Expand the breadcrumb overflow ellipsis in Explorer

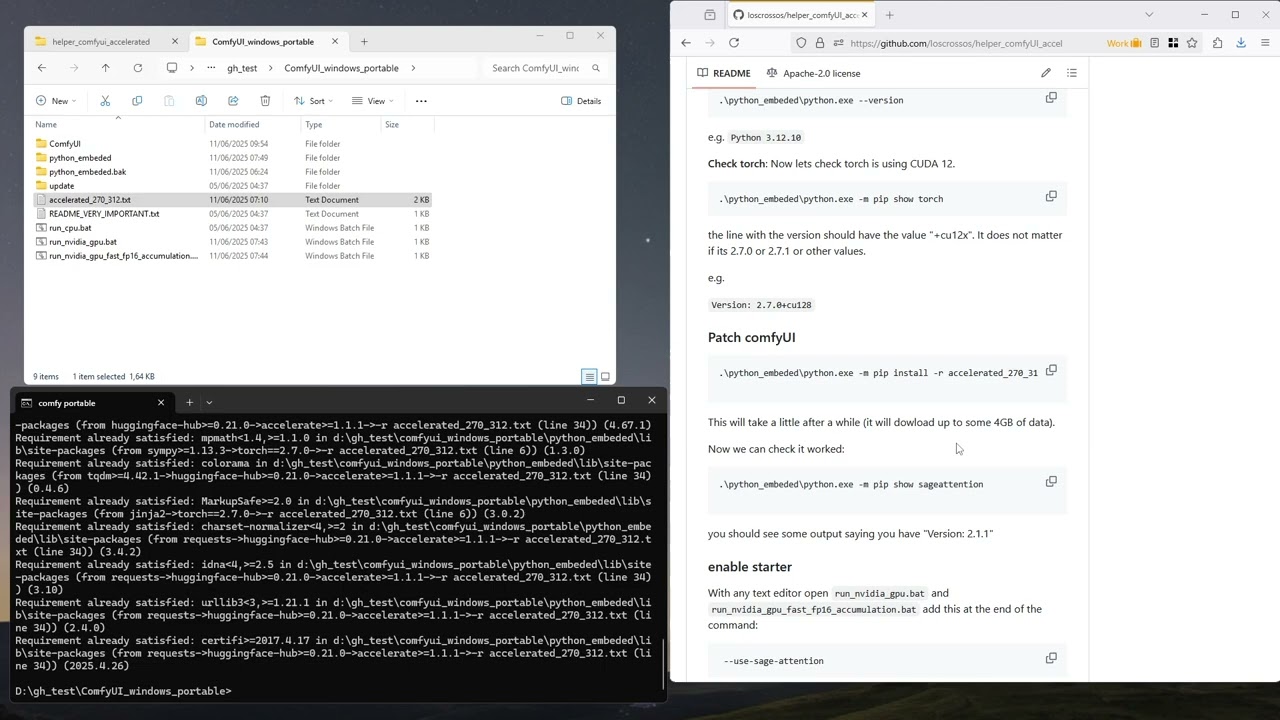point(211,68)
